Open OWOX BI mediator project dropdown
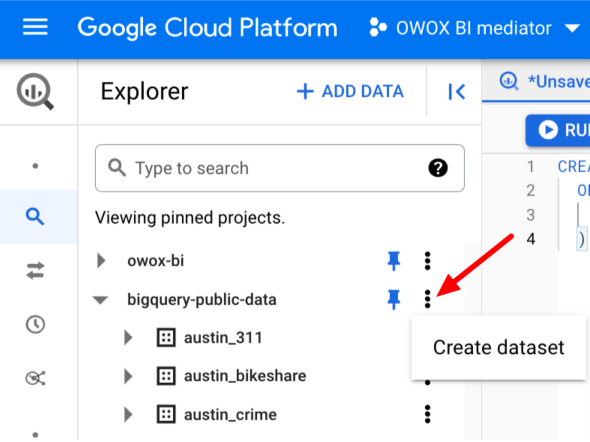 click(x=474, y=28)
